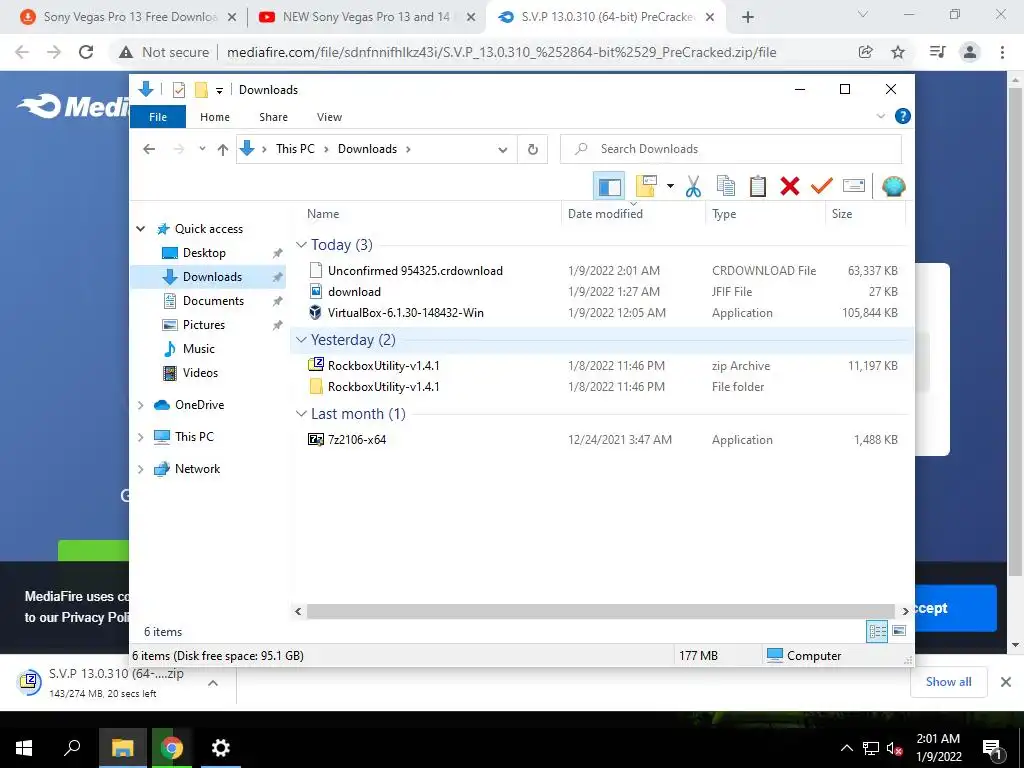Click the Search Downloads field
The width and height of the screenshot is (1024, 768).
point(731,149)
